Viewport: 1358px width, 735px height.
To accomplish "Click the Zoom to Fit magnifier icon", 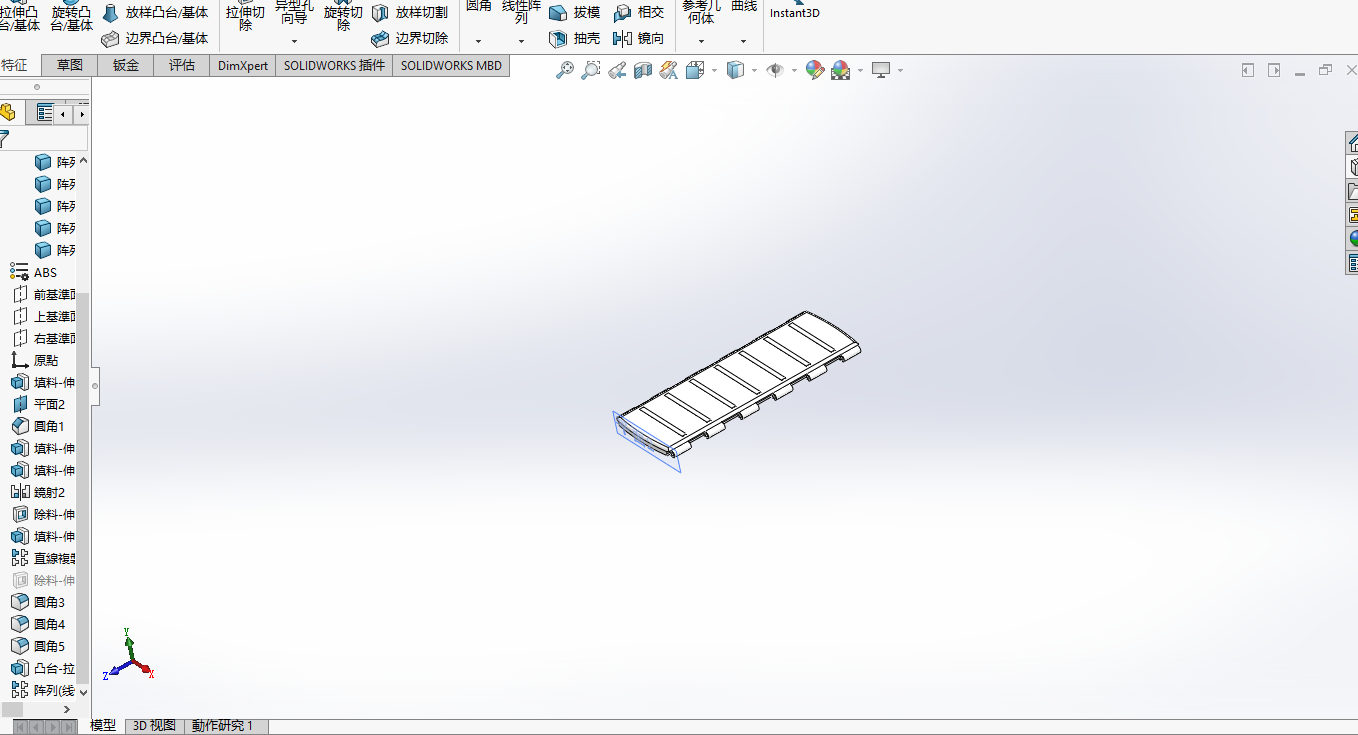I will click(565, 70).
